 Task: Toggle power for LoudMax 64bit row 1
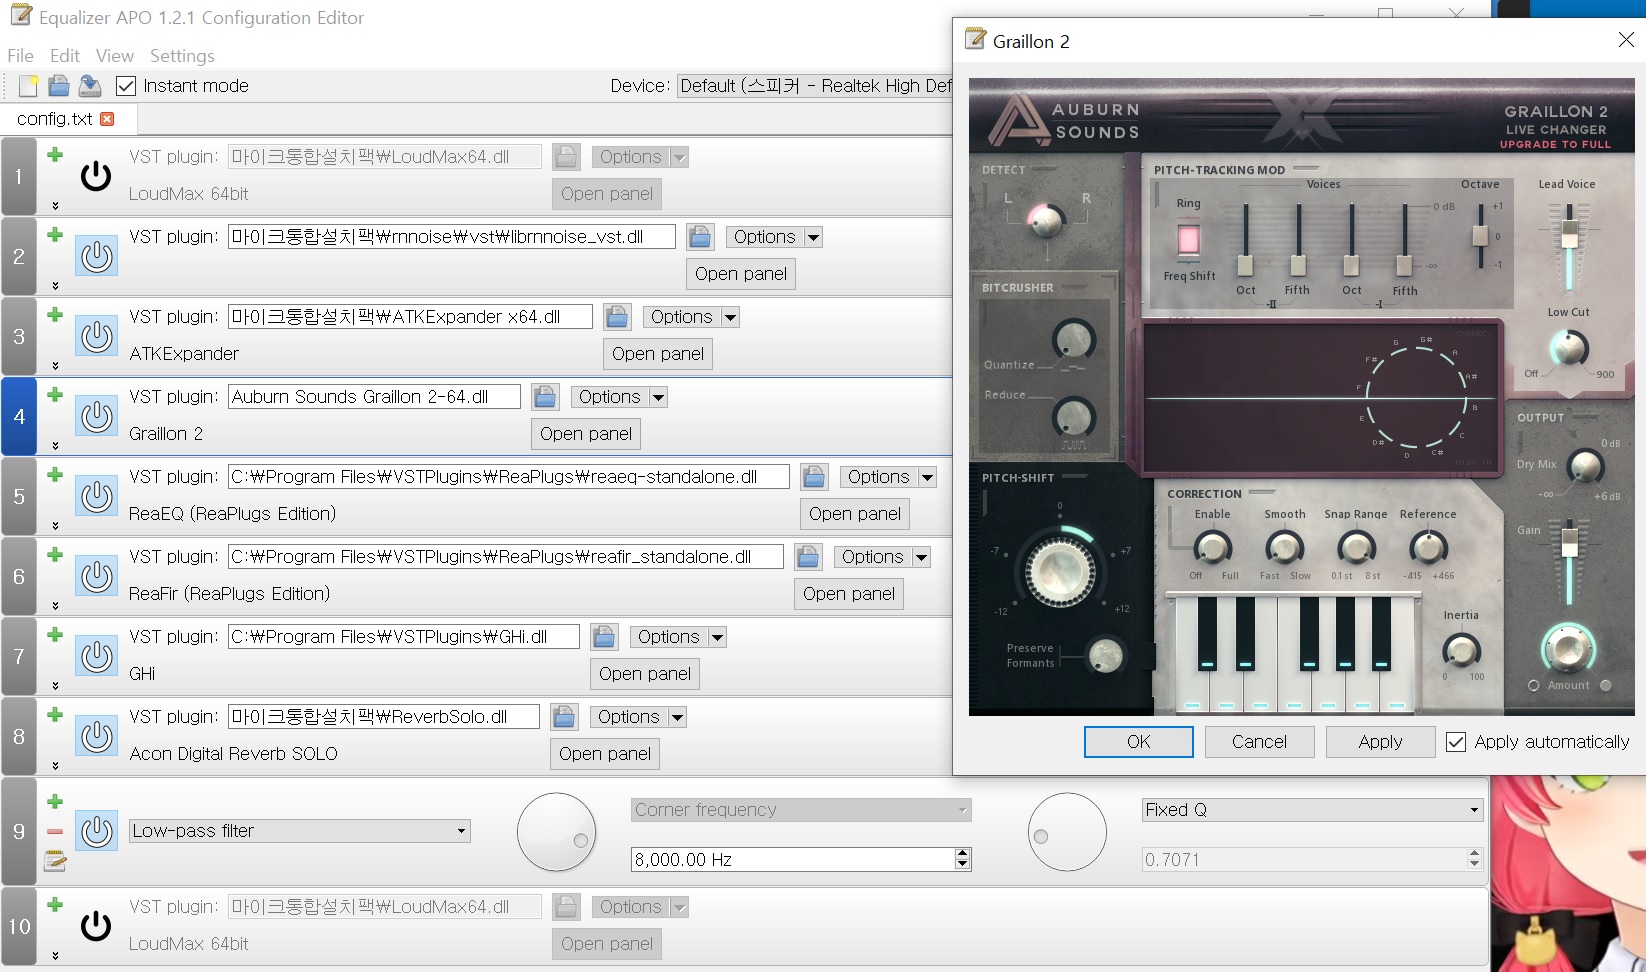pos(96,177)
